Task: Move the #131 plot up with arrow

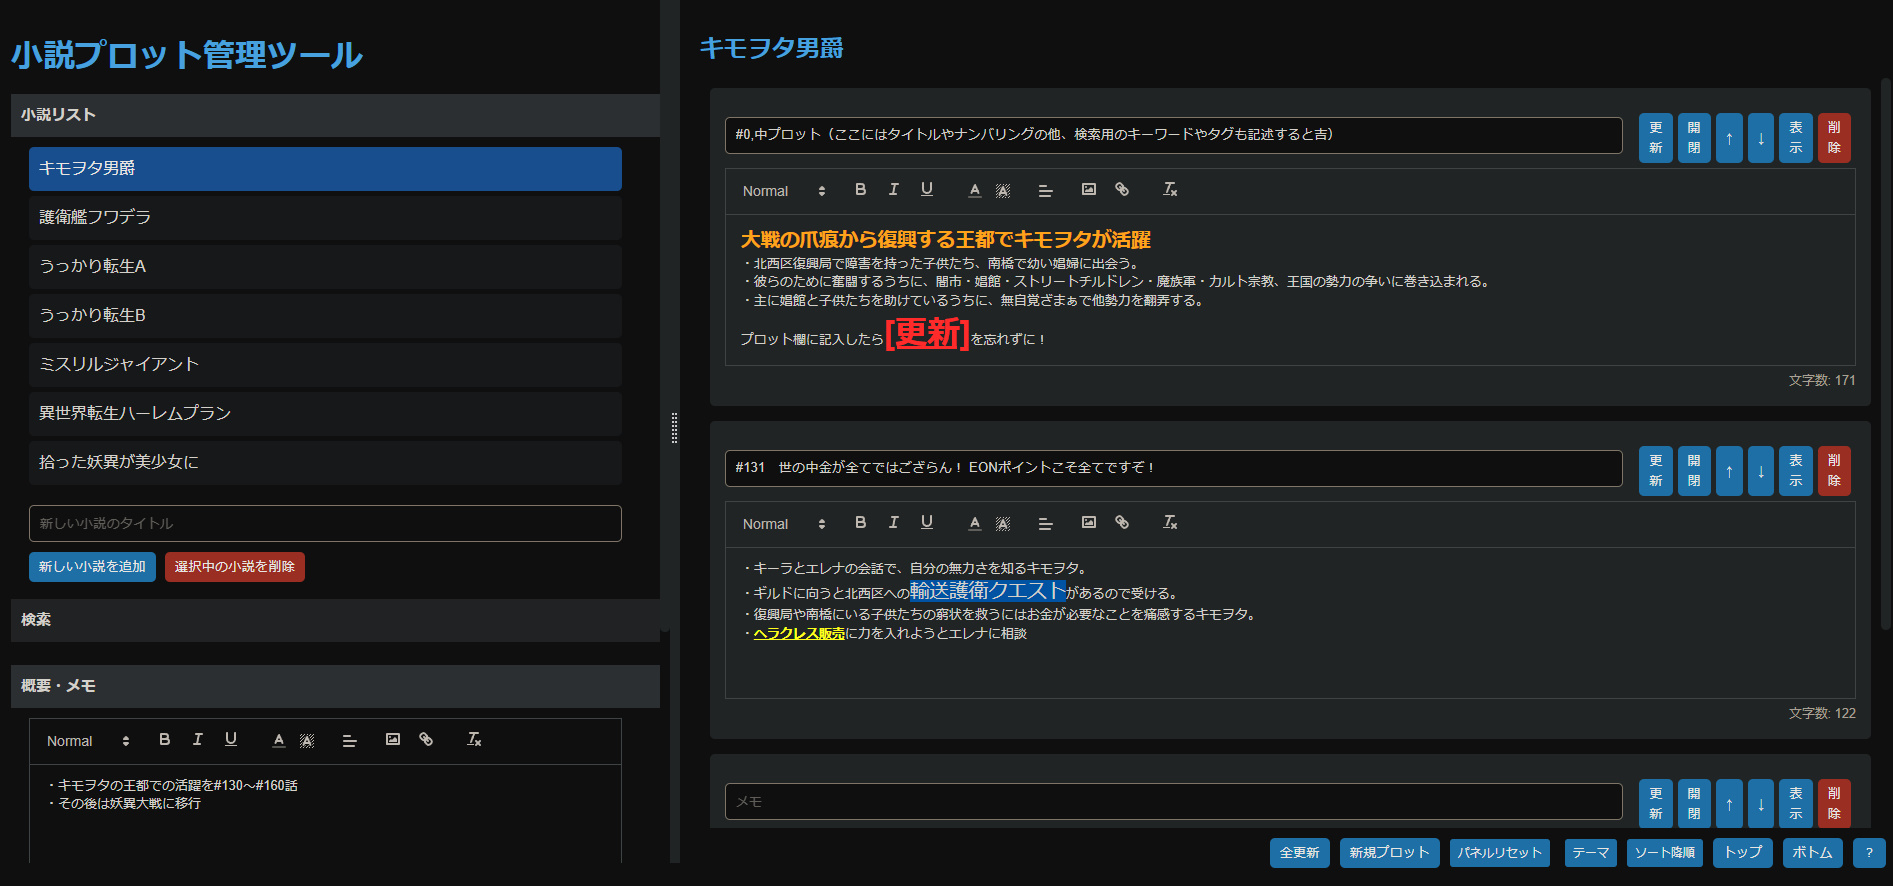Action: 1729,471
